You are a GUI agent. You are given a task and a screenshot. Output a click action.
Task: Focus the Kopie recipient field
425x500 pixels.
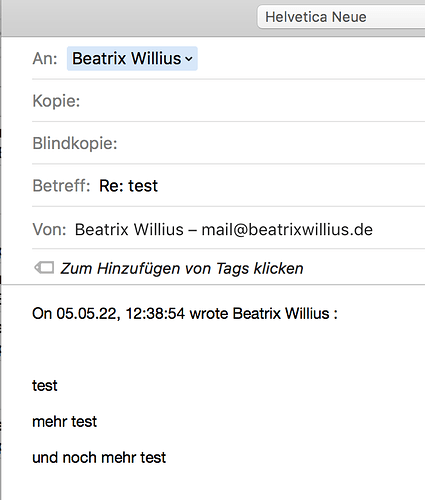click(x=253, y=101)
